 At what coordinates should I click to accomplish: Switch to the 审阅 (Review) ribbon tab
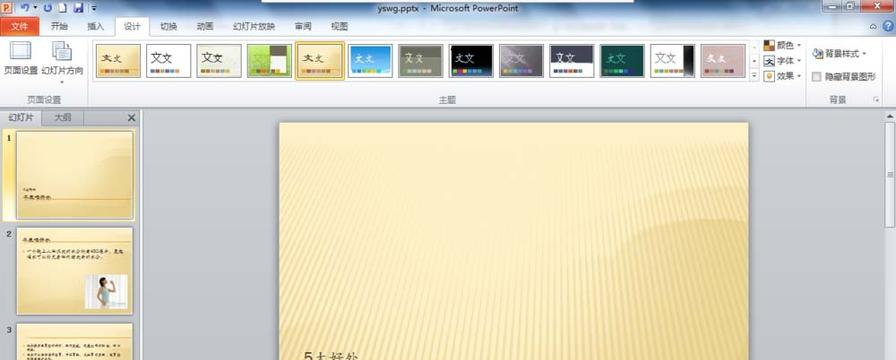(303, 26)
